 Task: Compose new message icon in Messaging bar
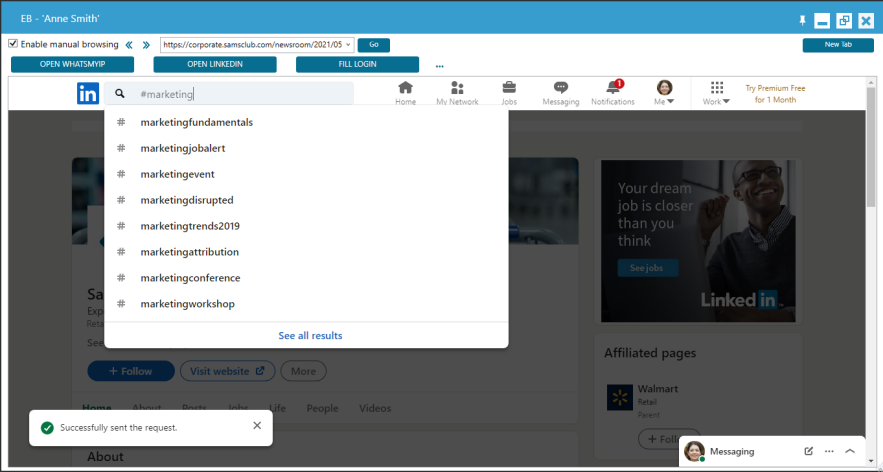point(809,451)
